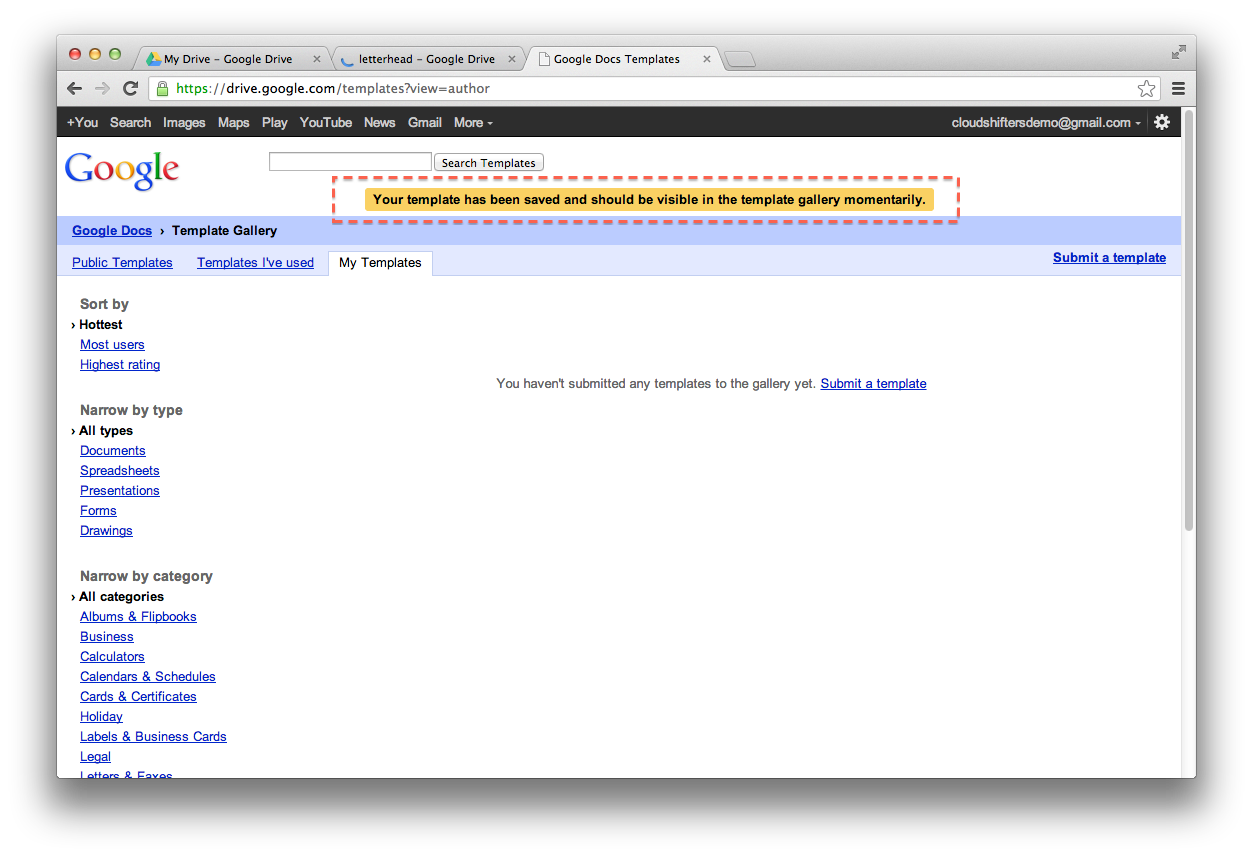
Task: Close the letterhead – Google Drive tab
Action: (x=512, y=59)
